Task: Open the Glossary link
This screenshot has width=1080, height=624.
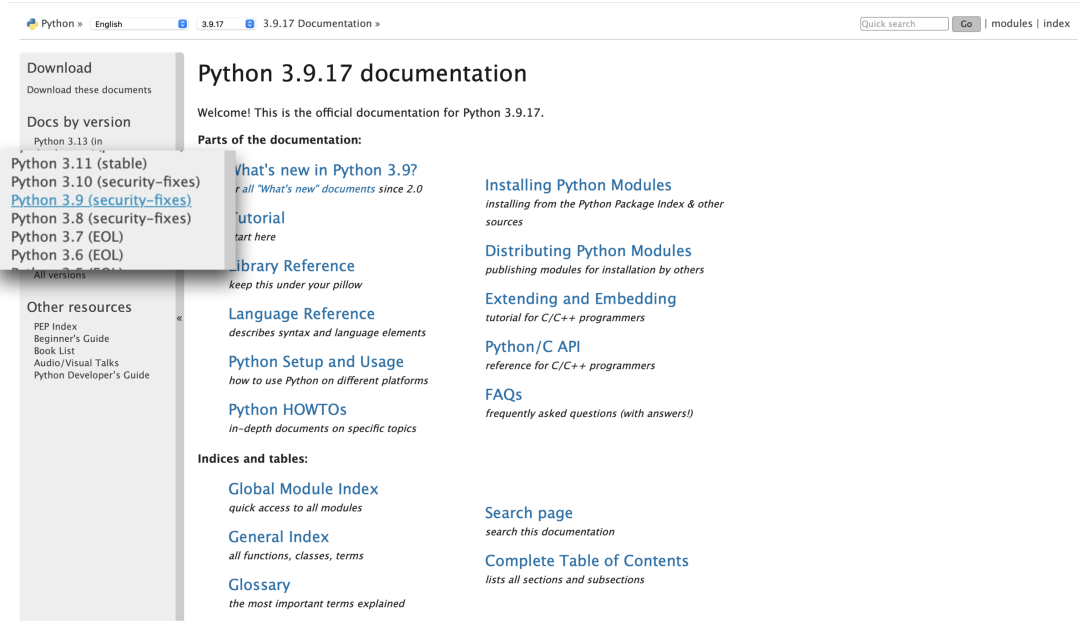Action: [259, 585]
